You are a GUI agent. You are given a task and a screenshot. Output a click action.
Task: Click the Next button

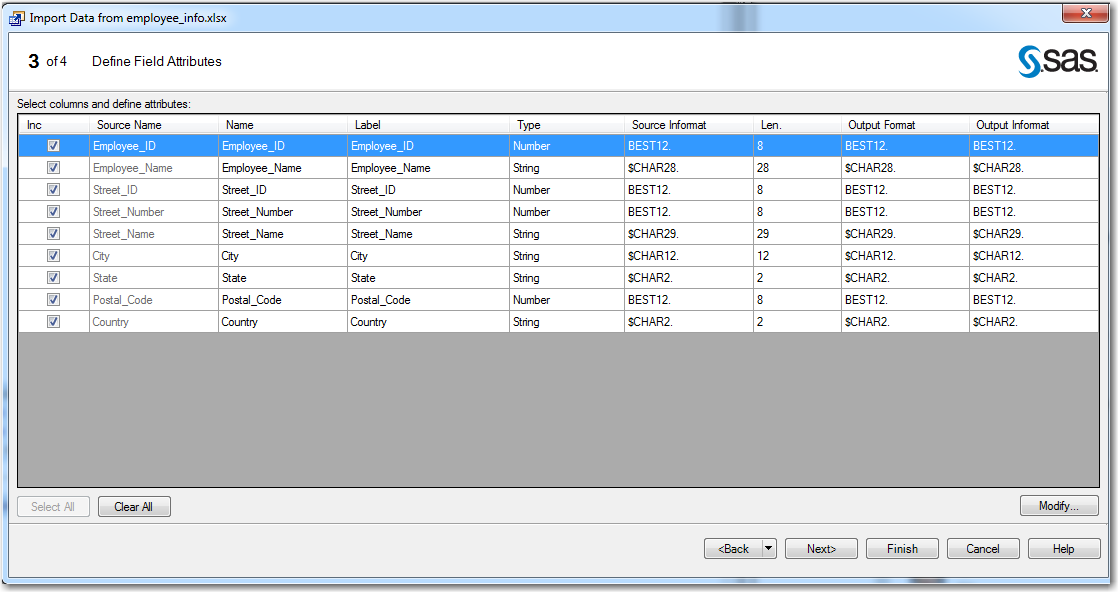click(x=821, y=548)
